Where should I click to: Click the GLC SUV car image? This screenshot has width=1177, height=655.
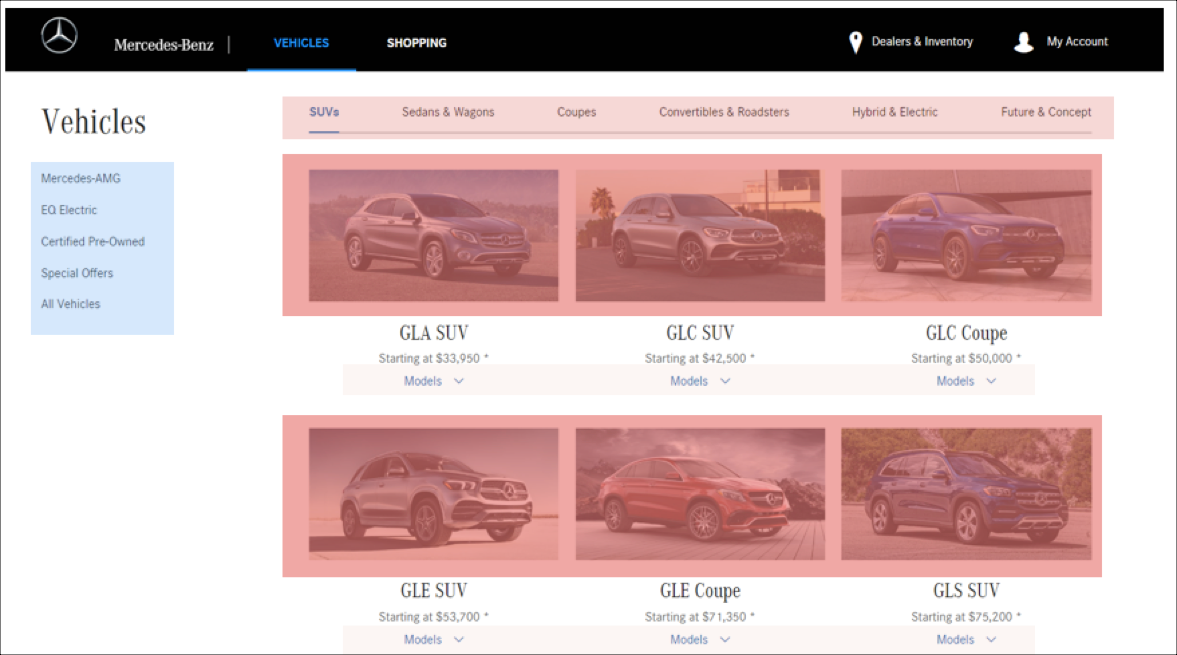click(700, 235)
